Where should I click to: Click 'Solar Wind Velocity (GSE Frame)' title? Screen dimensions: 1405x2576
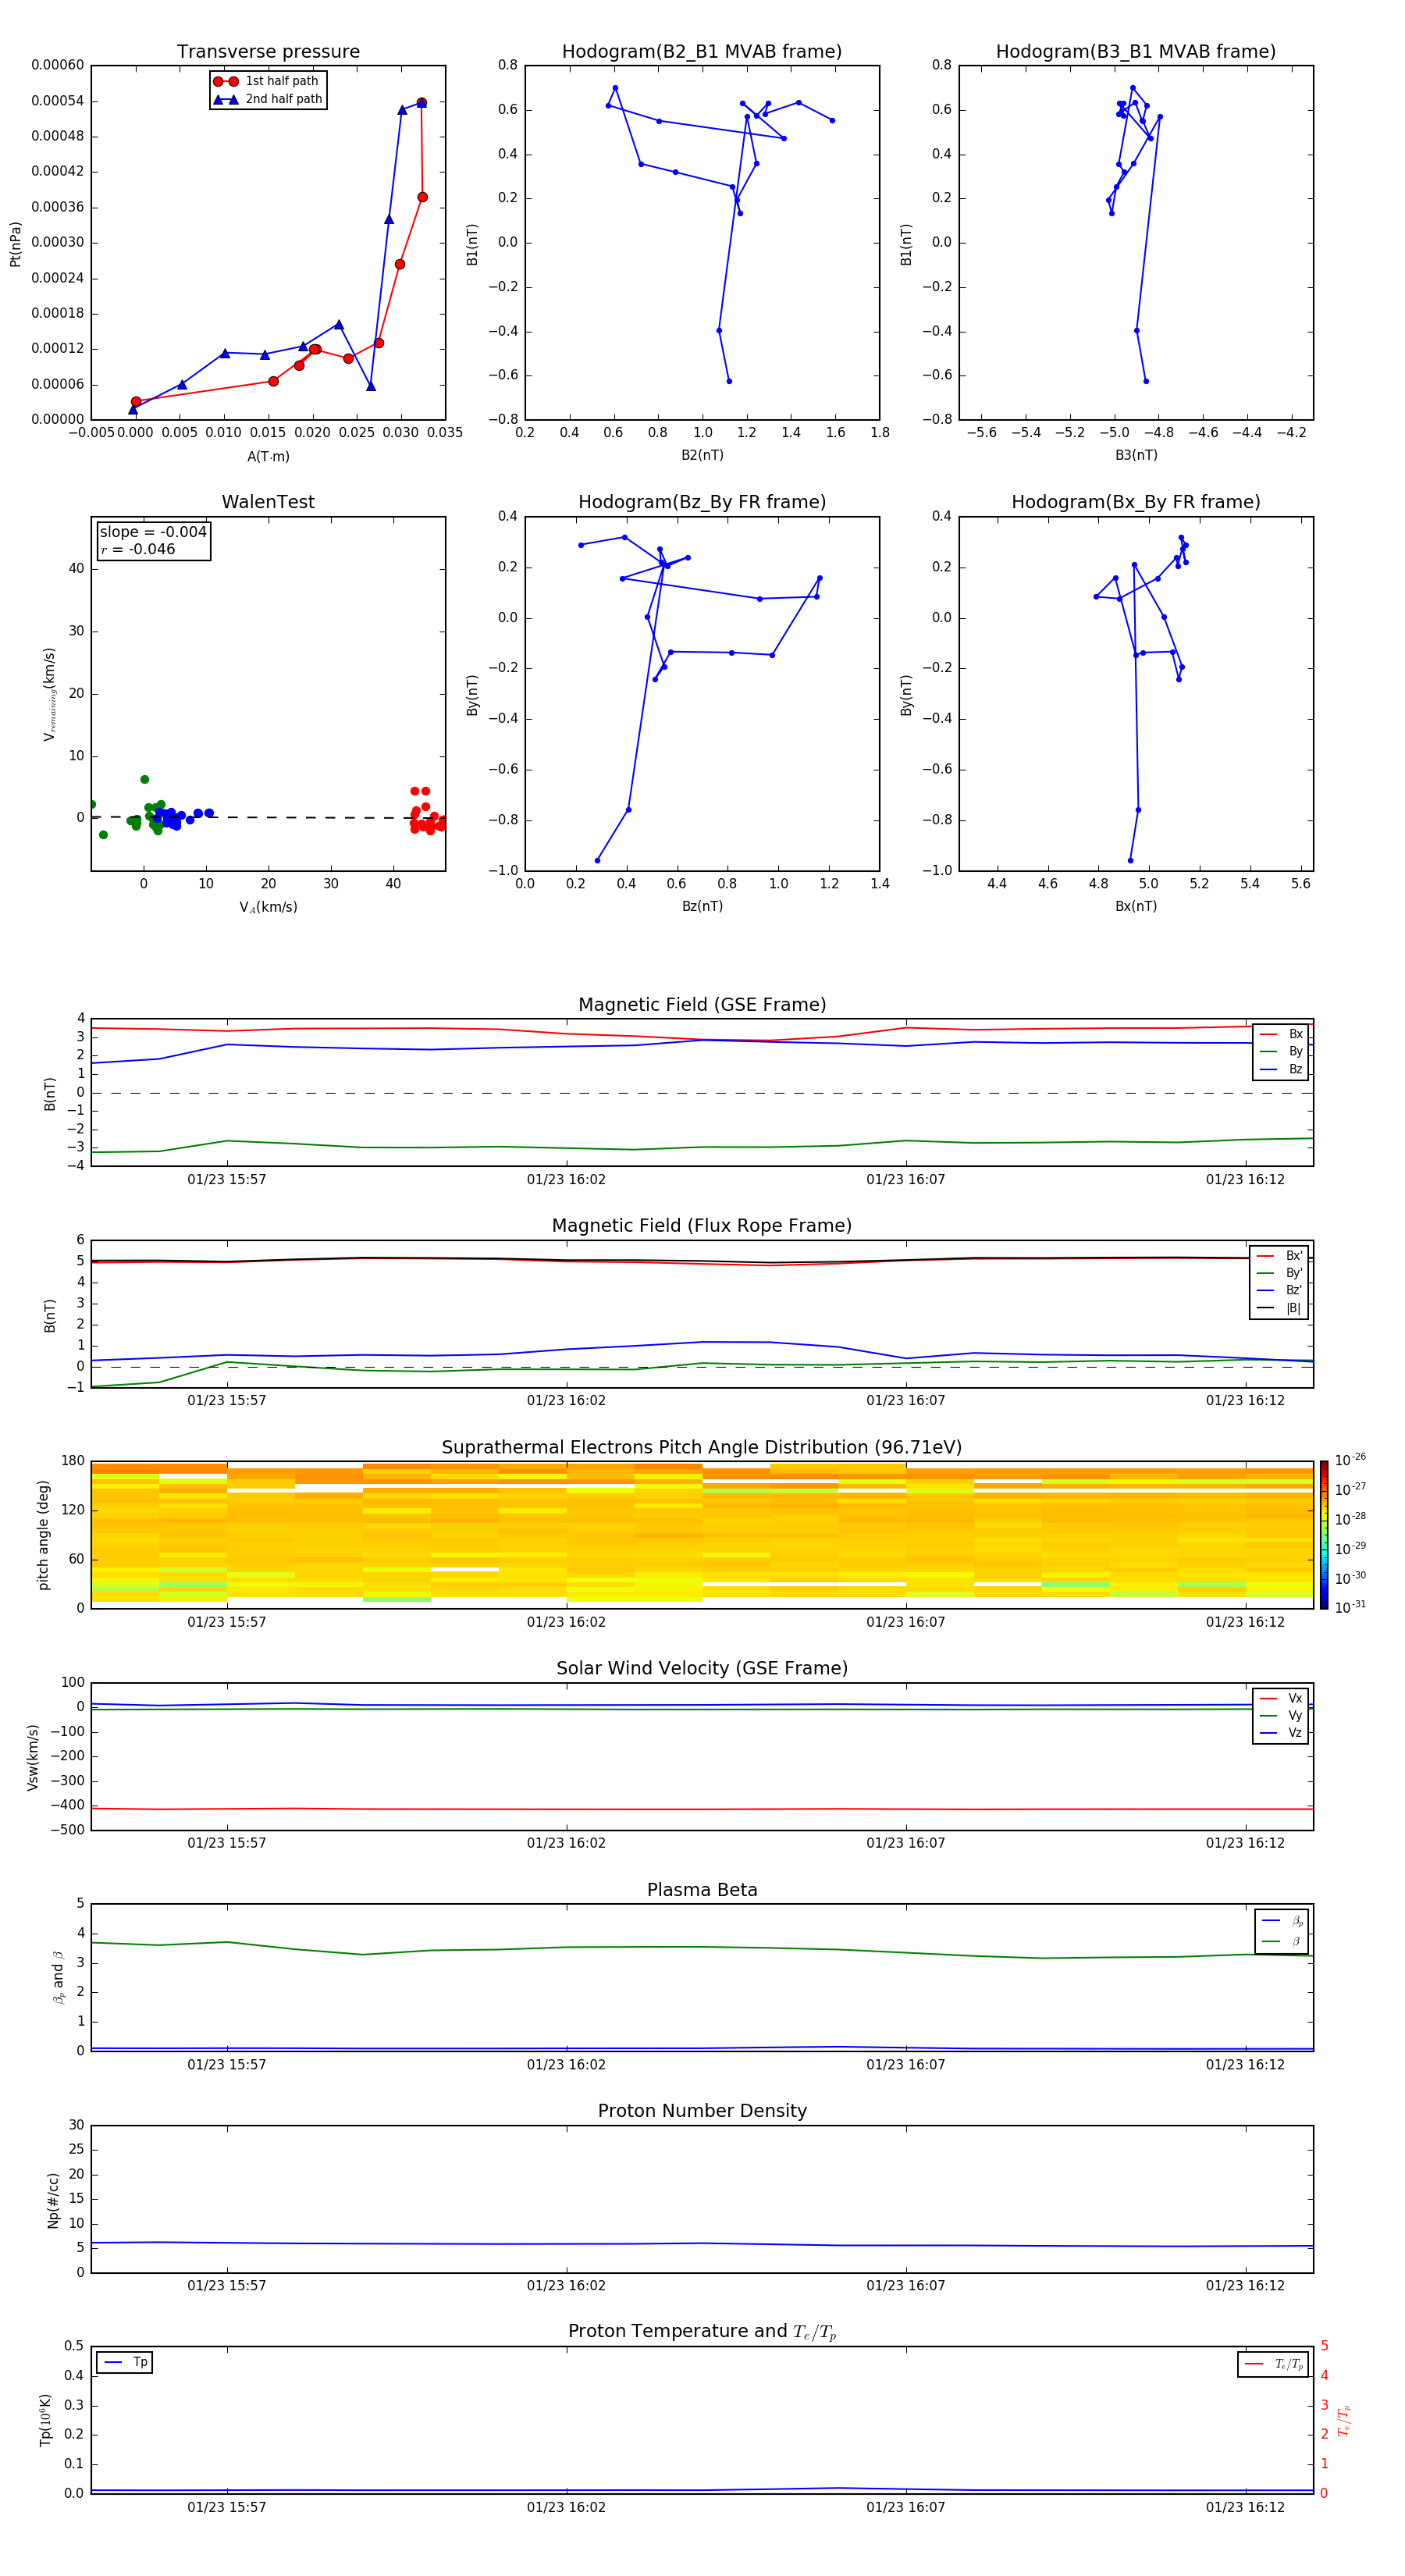coord(702,1669)
